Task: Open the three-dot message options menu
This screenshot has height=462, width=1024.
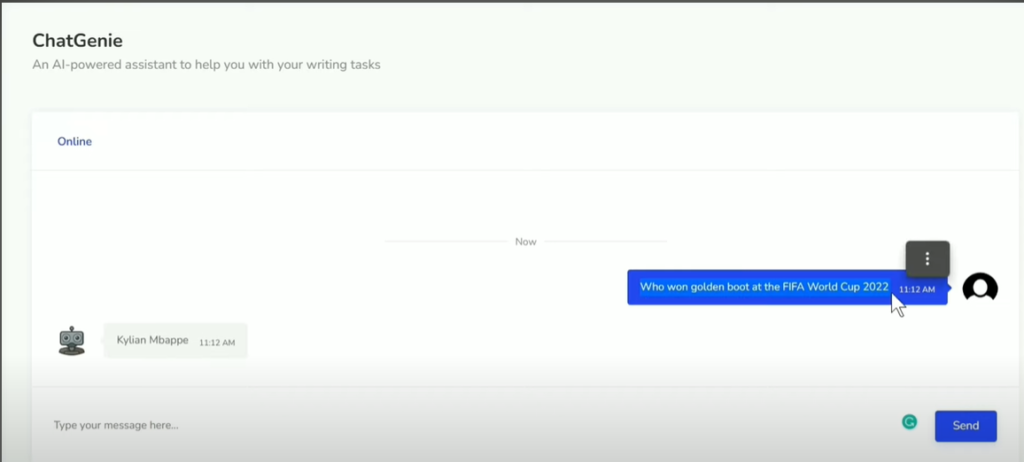Action: (927, 259)
